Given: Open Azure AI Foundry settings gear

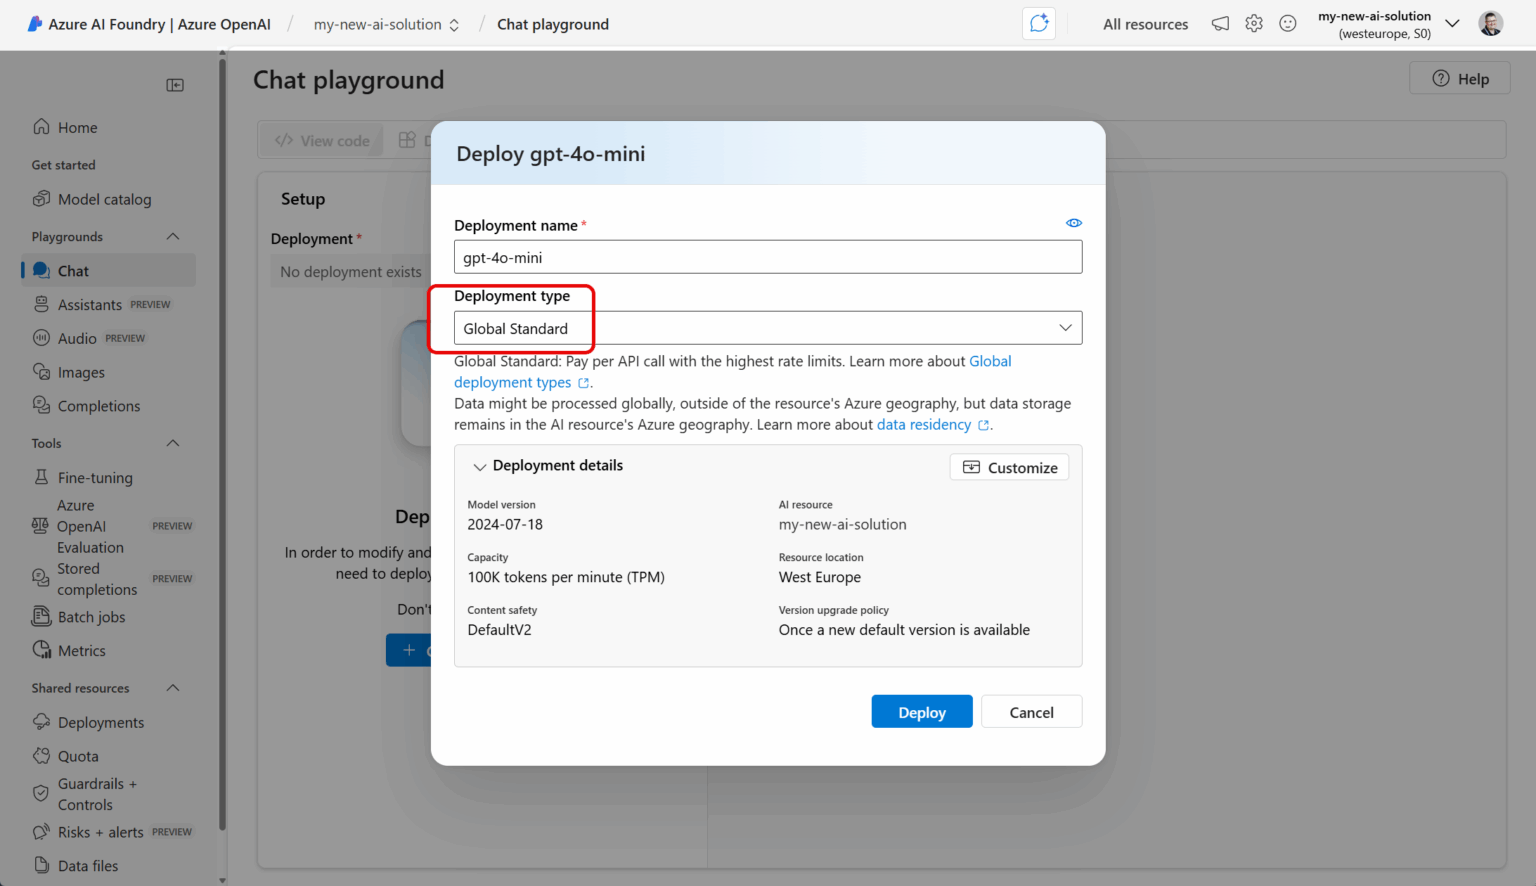Looking at the screenshot, I should point(1253,23).
